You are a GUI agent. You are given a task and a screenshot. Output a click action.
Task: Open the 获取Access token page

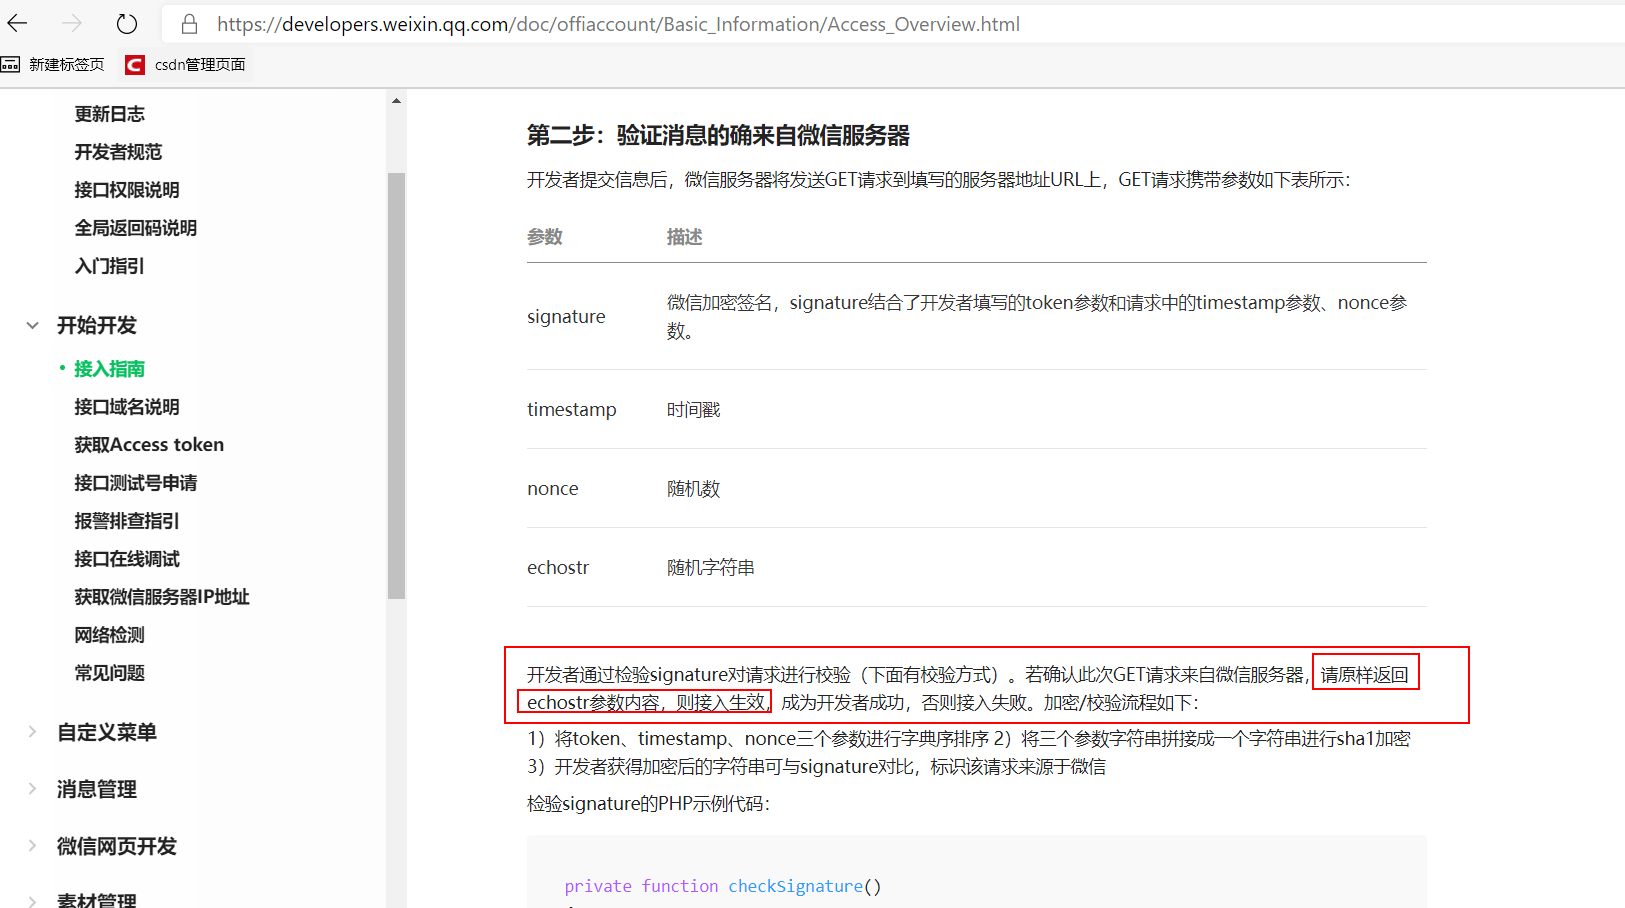click(x=149, y=444)
